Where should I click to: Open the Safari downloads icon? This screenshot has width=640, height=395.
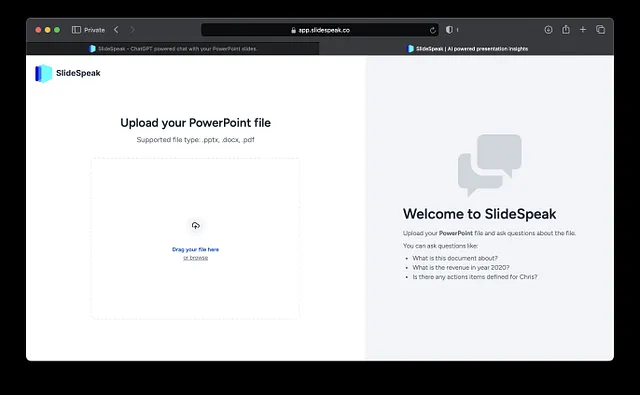(548, 30)
